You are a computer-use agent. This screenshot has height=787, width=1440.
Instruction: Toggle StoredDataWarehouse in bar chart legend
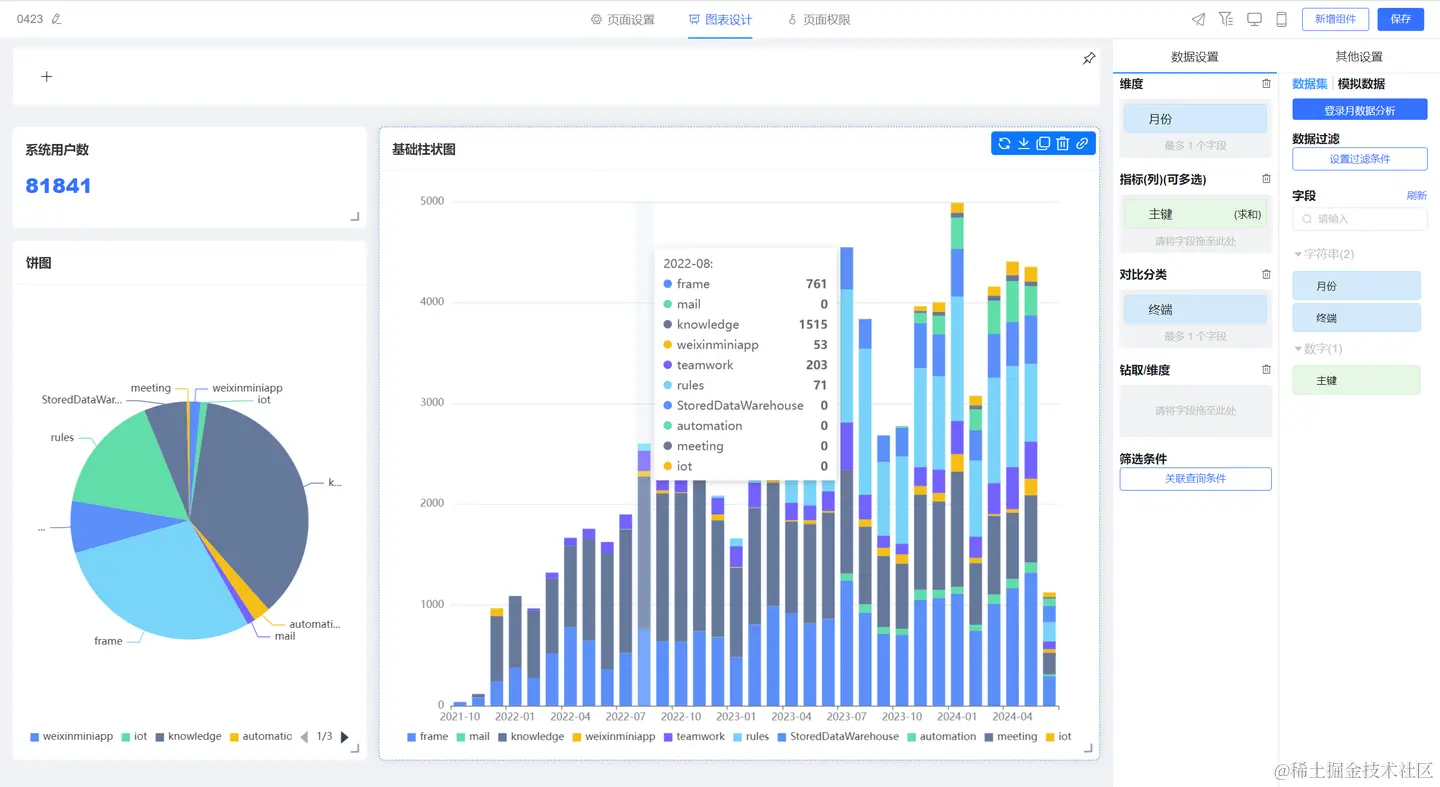pyautogui.click(x=838, y=737)
